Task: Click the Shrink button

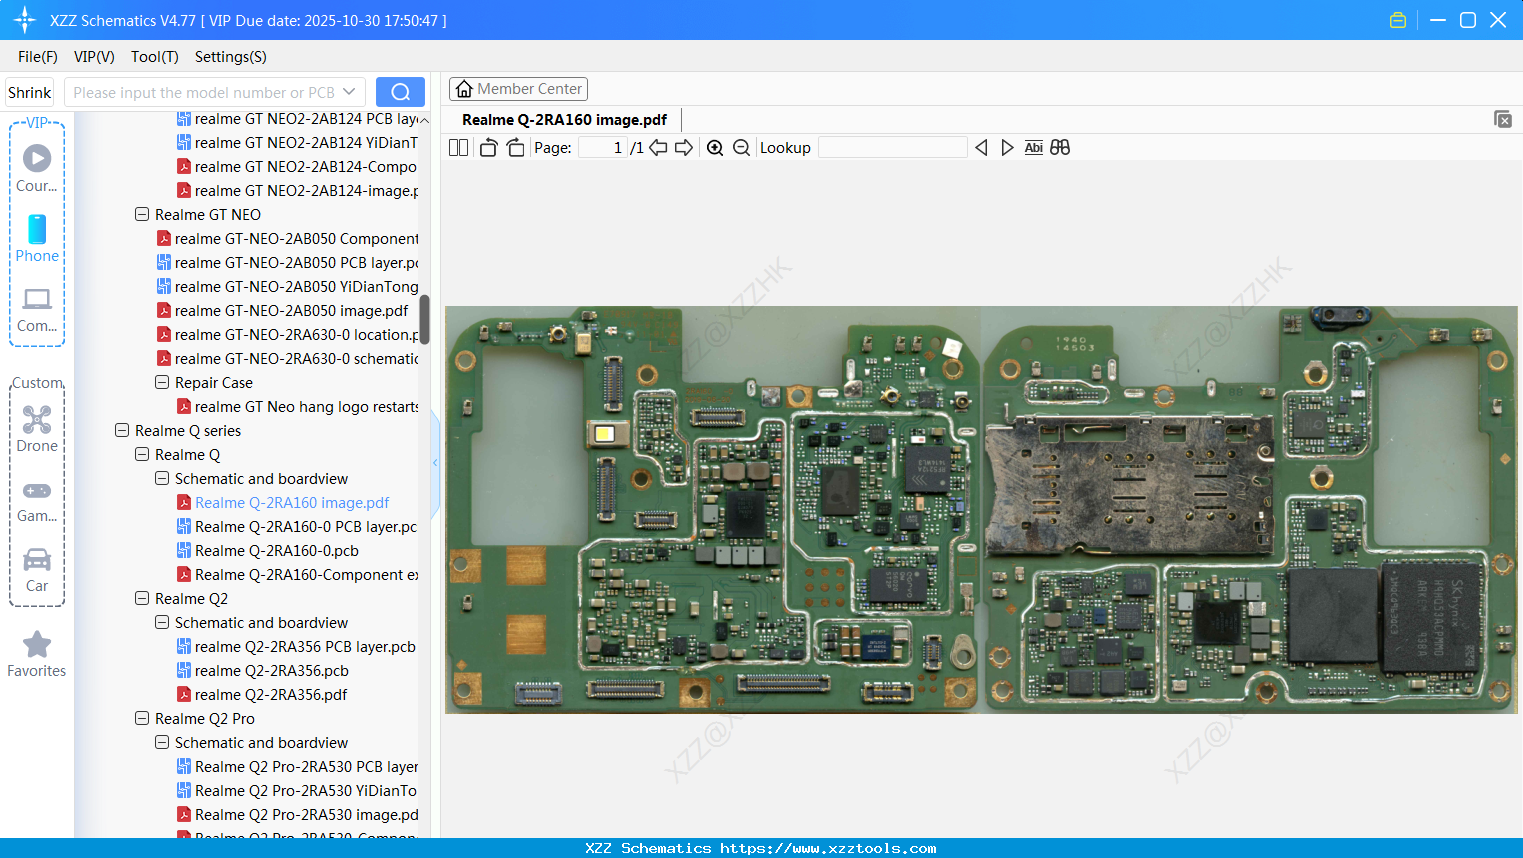Action: click(x=29, y=92)
